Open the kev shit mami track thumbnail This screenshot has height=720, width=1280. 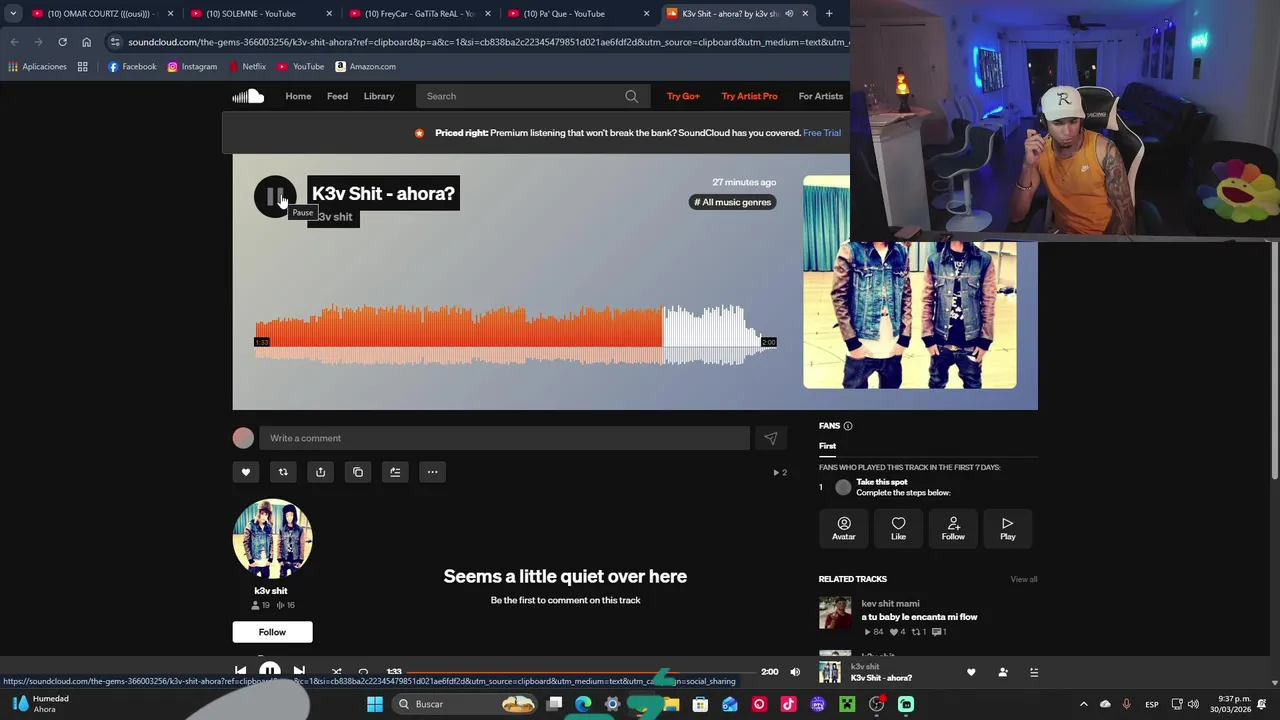[x=835, y=614]
